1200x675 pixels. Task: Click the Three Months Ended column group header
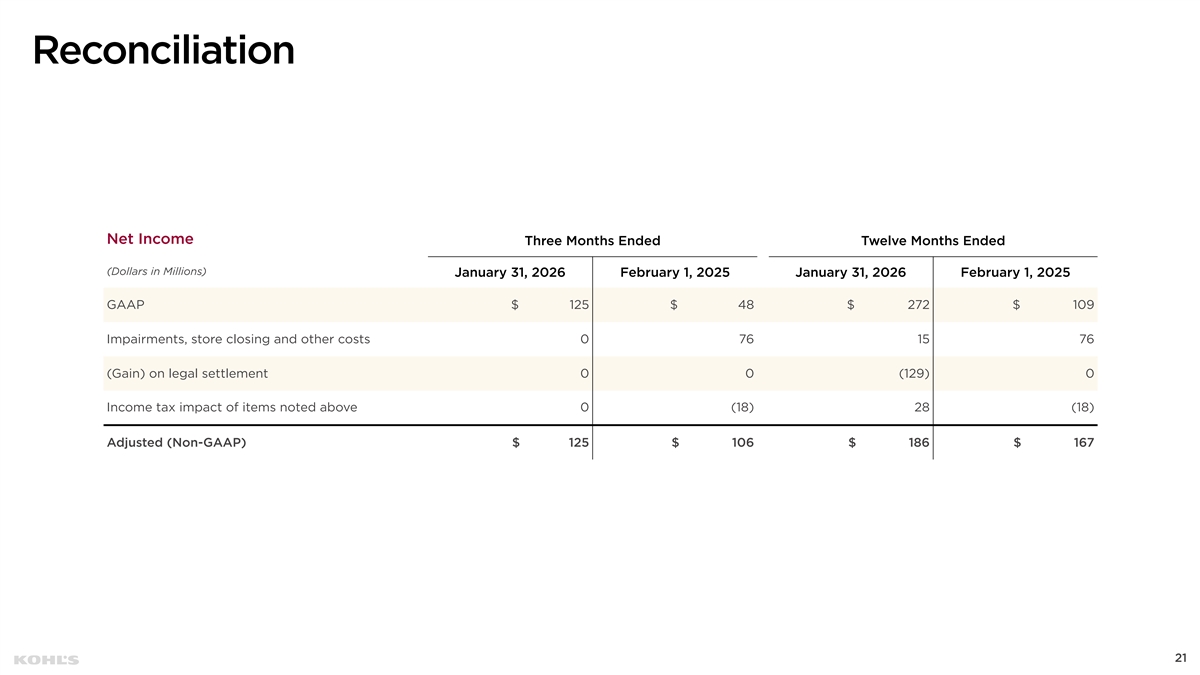pos(592,241)
